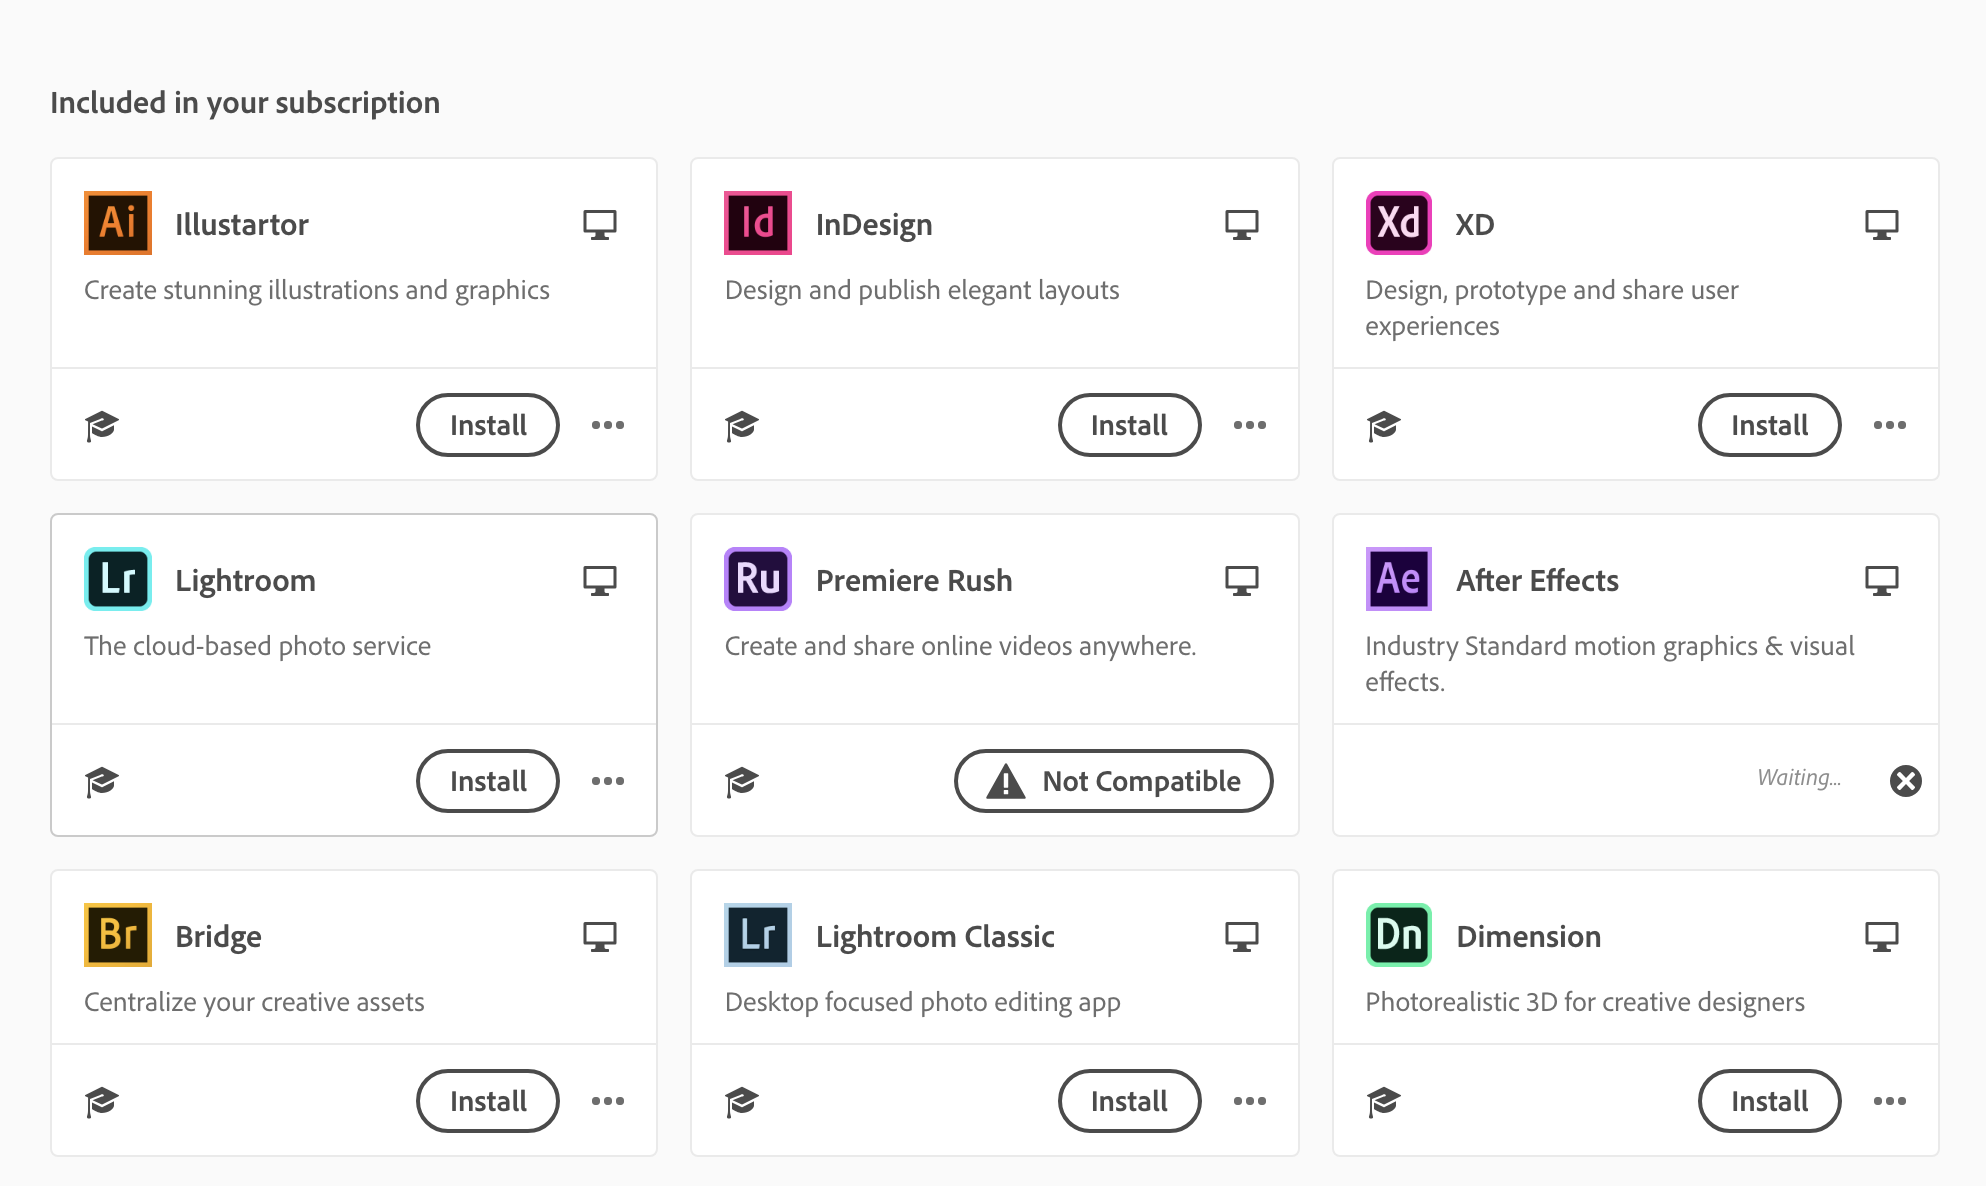This screenshot has width=1986, height=1186.
Task: Open more options for Illustrator
Action: tap(607, 425)
